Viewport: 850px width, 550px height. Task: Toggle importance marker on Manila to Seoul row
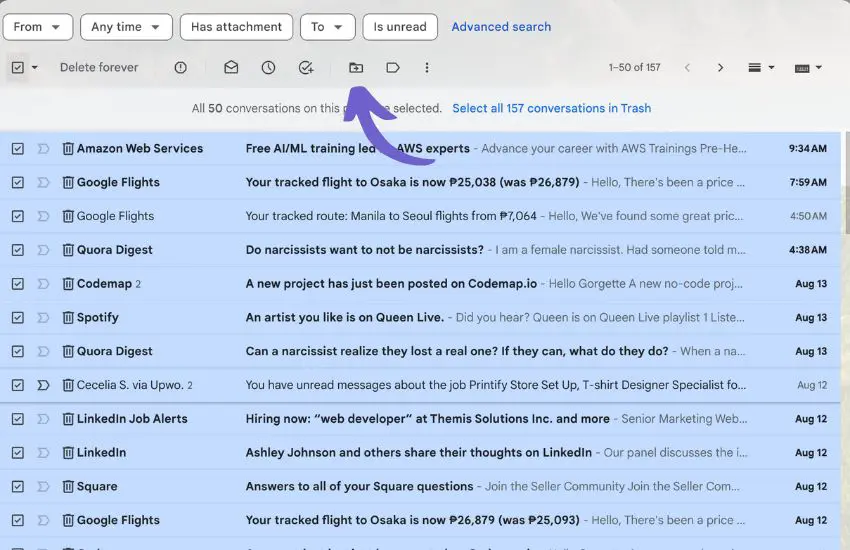click(43, 216)
